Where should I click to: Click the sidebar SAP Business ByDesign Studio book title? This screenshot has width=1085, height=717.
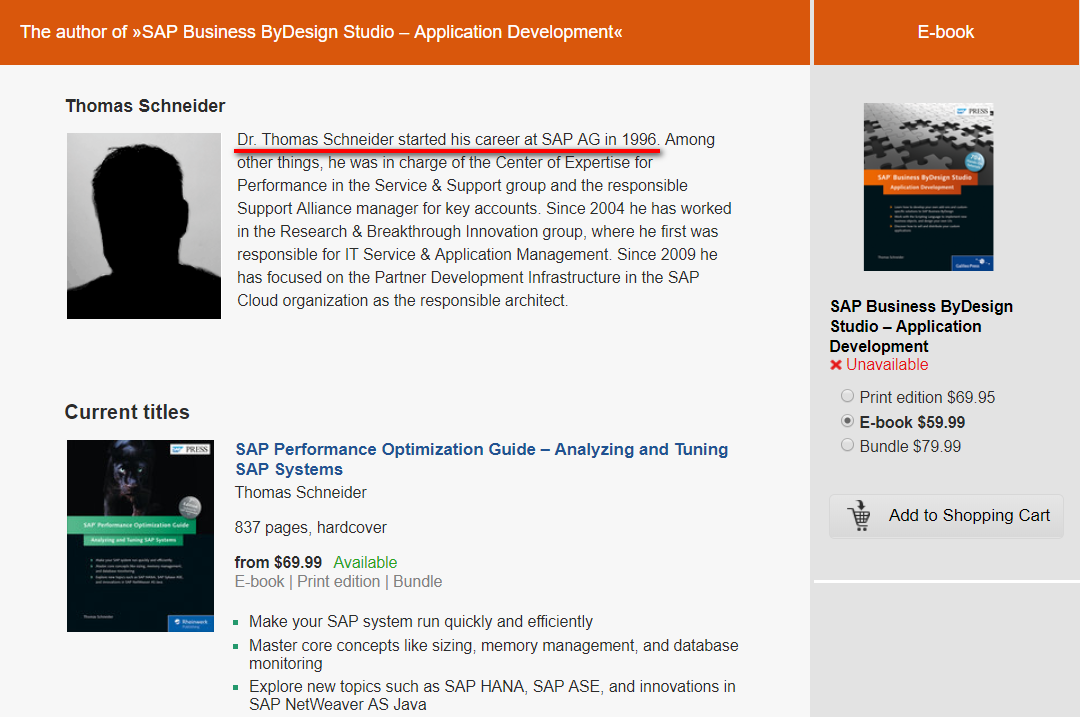click(x=921, y=326)
